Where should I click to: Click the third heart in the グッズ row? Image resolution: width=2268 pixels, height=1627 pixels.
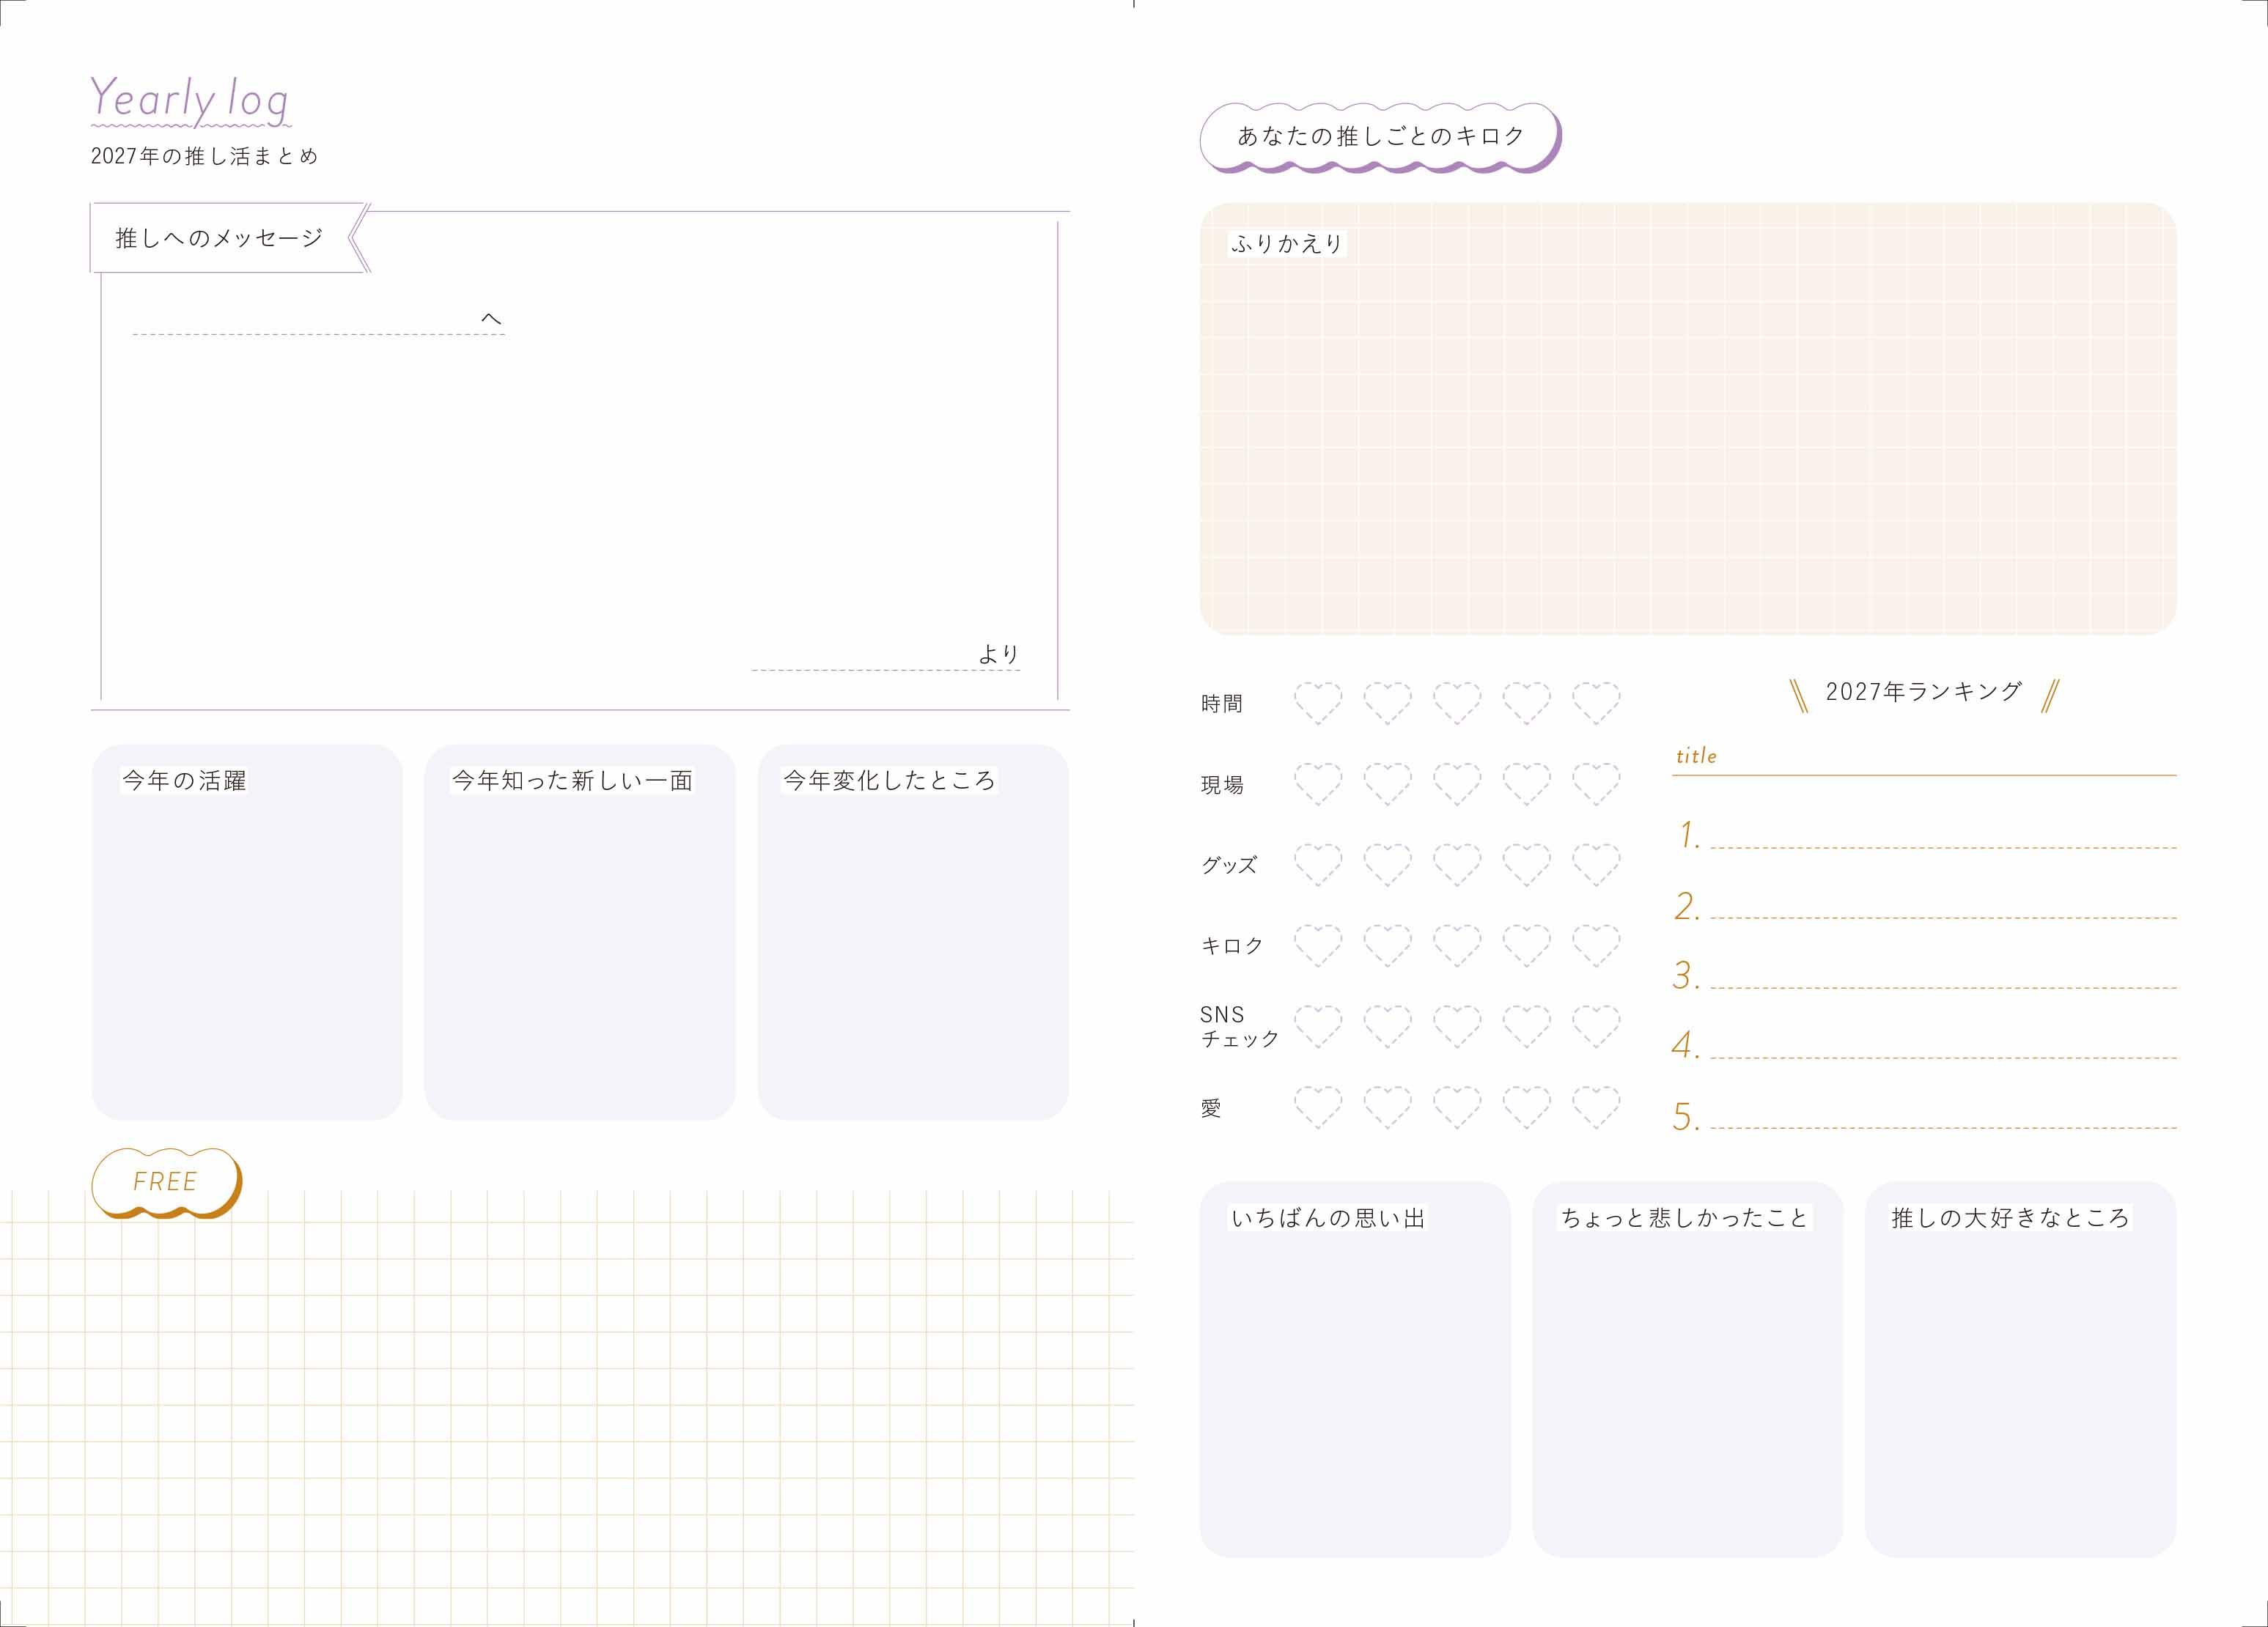pyautogui.click(x=1457, y=865)
